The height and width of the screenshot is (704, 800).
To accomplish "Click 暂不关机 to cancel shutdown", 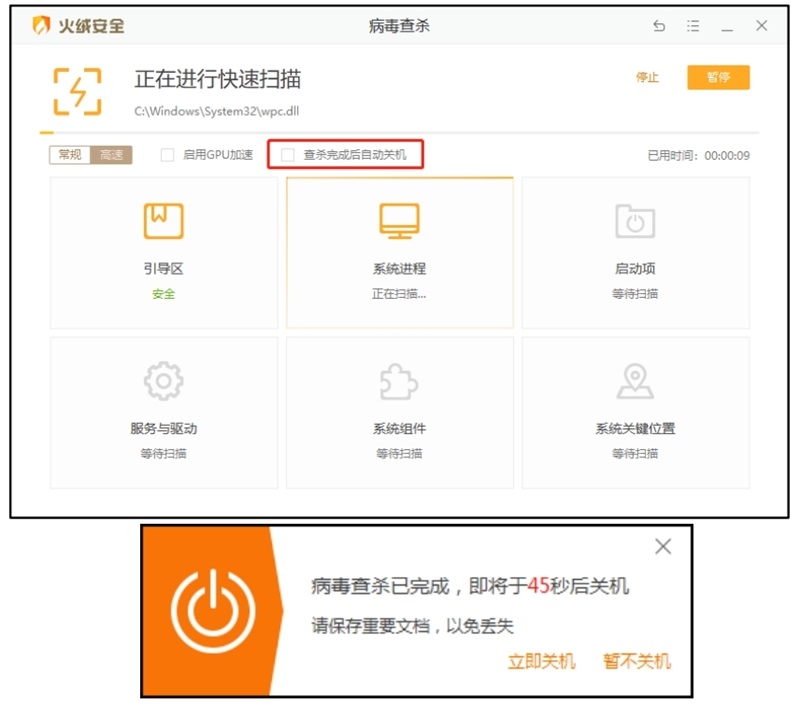I will tap(637, 661).
